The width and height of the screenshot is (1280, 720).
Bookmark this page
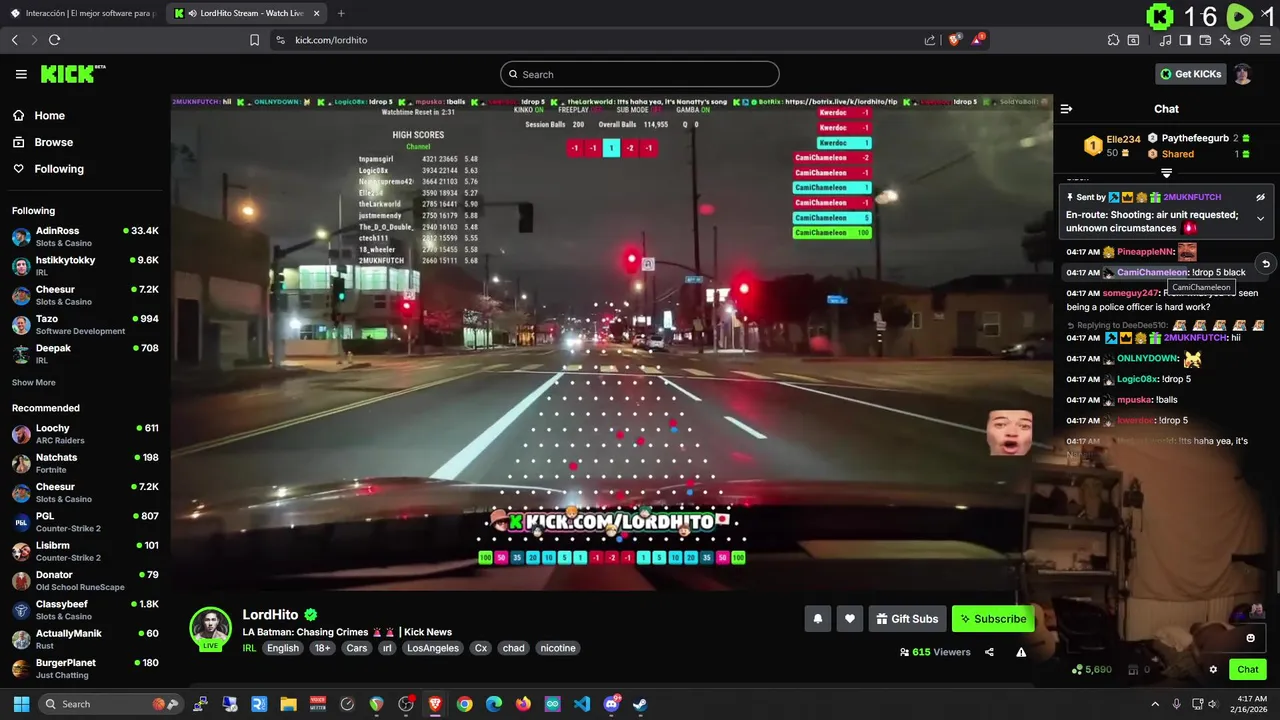click(254, 40)
